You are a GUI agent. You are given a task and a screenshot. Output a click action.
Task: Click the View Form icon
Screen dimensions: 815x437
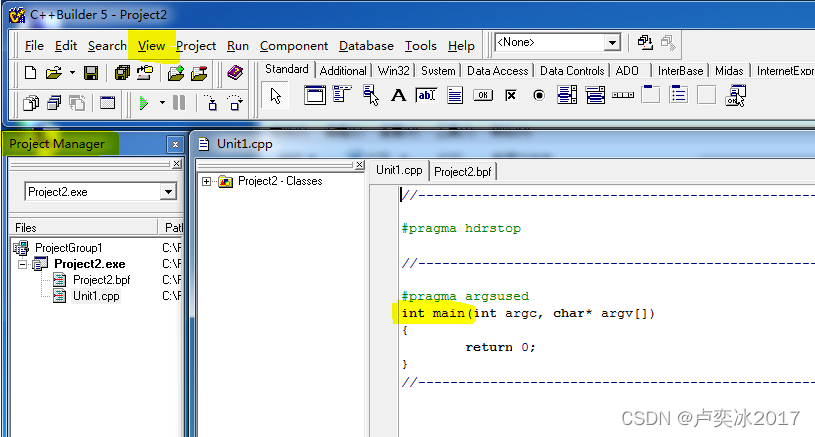click(54, 103)
